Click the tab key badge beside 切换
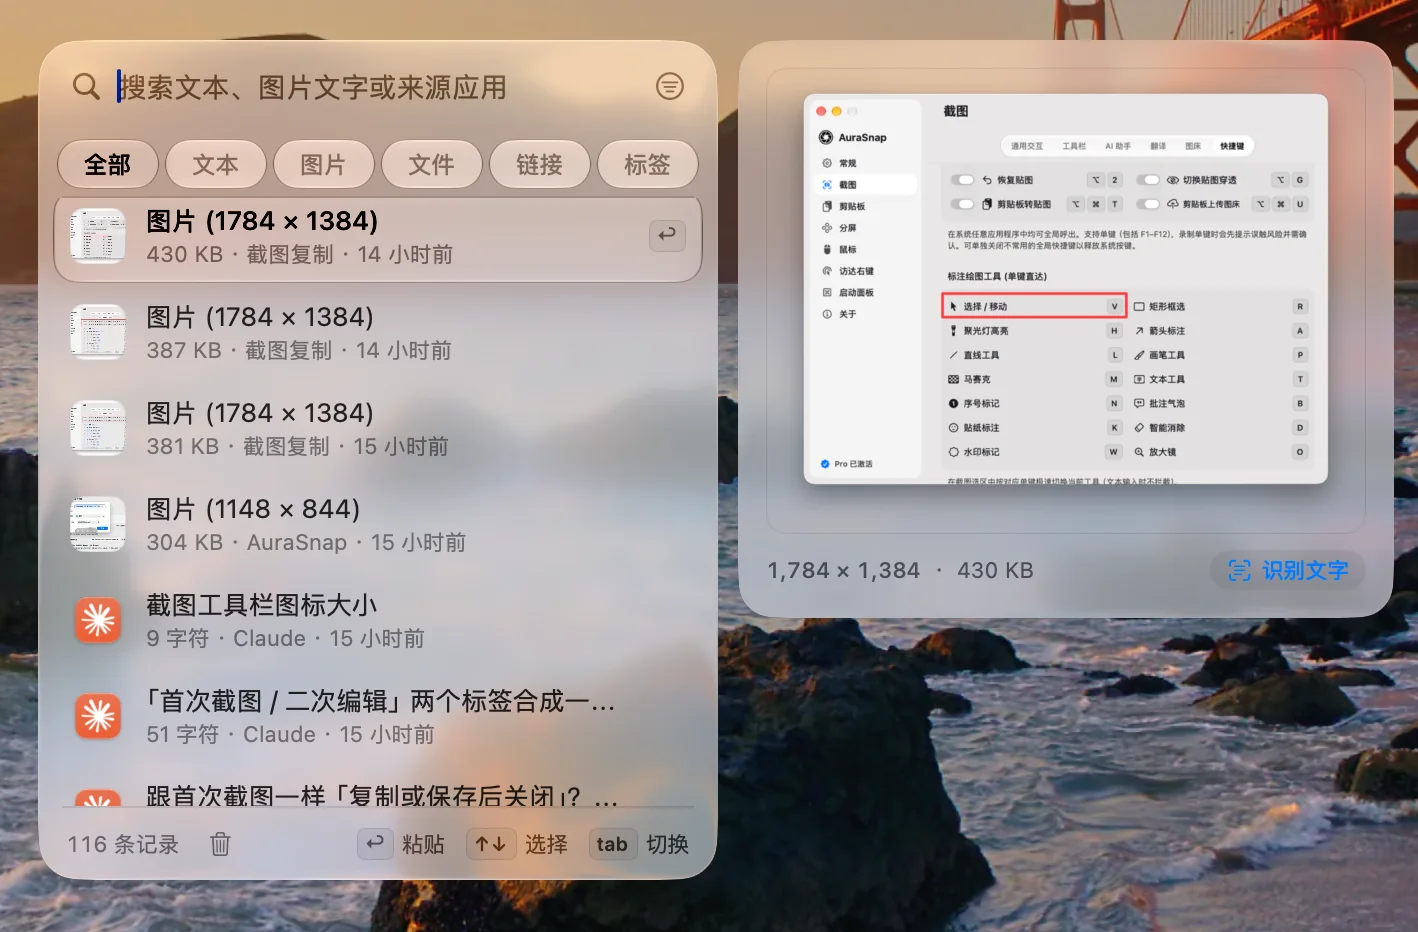This screenshot has width=1418, height=932. pos(612,844)
